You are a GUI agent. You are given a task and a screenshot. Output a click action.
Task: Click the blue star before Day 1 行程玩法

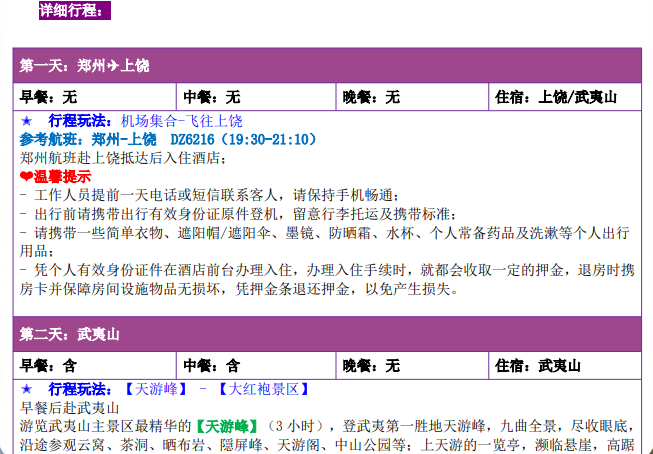27,121
